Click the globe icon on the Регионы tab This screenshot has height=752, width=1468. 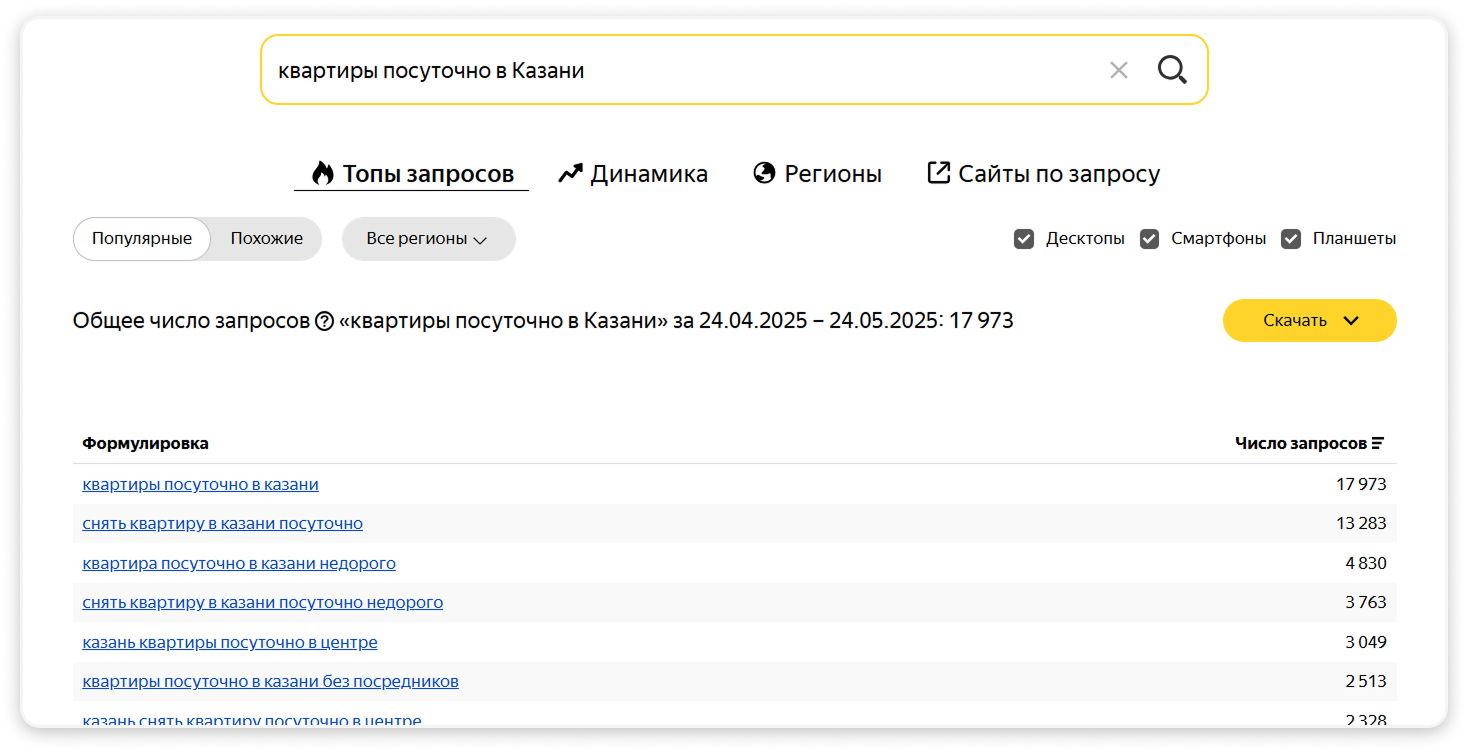(762, 172)
